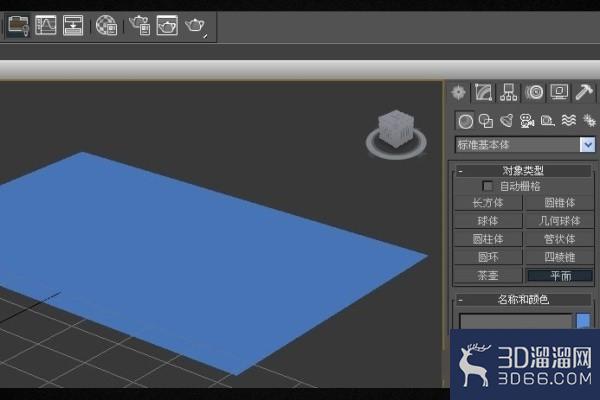
Task: Open the Curve Editor
Action: (46, 25)
